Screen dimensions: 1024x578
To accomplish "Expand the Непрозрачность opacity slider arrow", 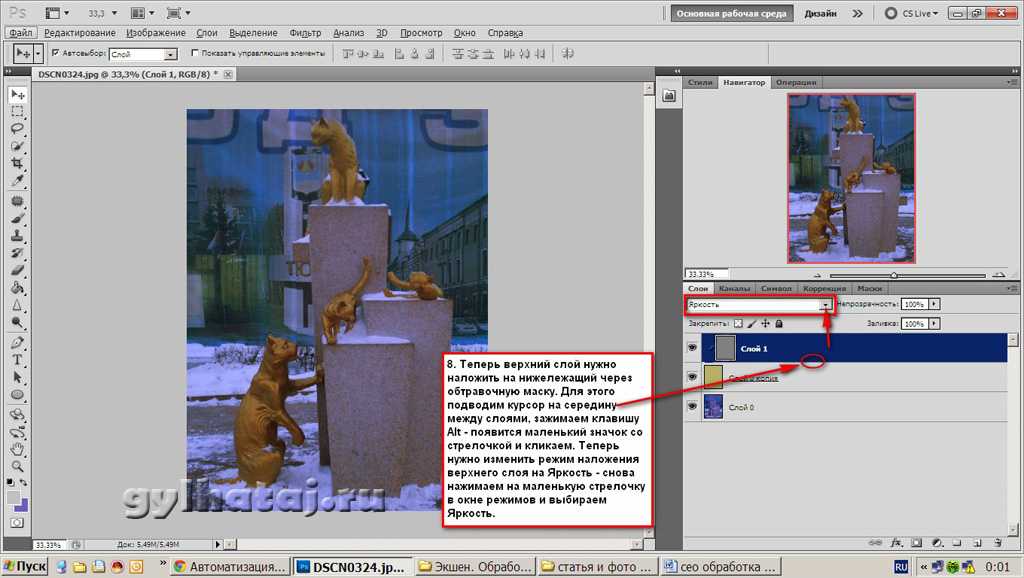I will [934, 304].
